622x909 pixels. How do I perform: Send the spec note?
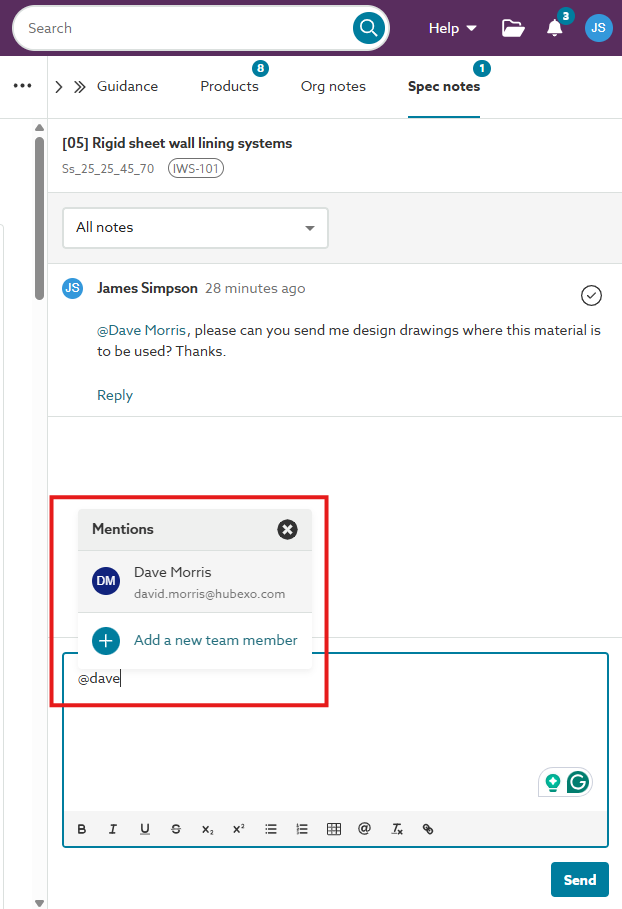pyautogui.click(x=579, y=879)
